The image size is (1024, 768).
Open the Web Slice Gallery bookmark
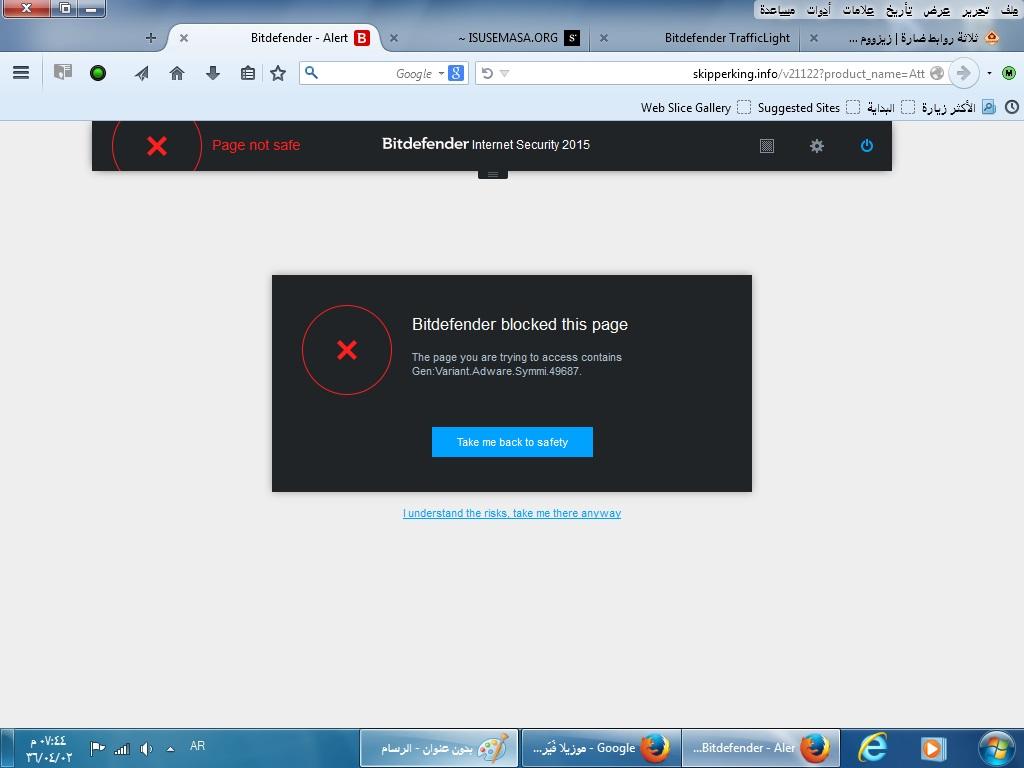[x=696, y=107]
